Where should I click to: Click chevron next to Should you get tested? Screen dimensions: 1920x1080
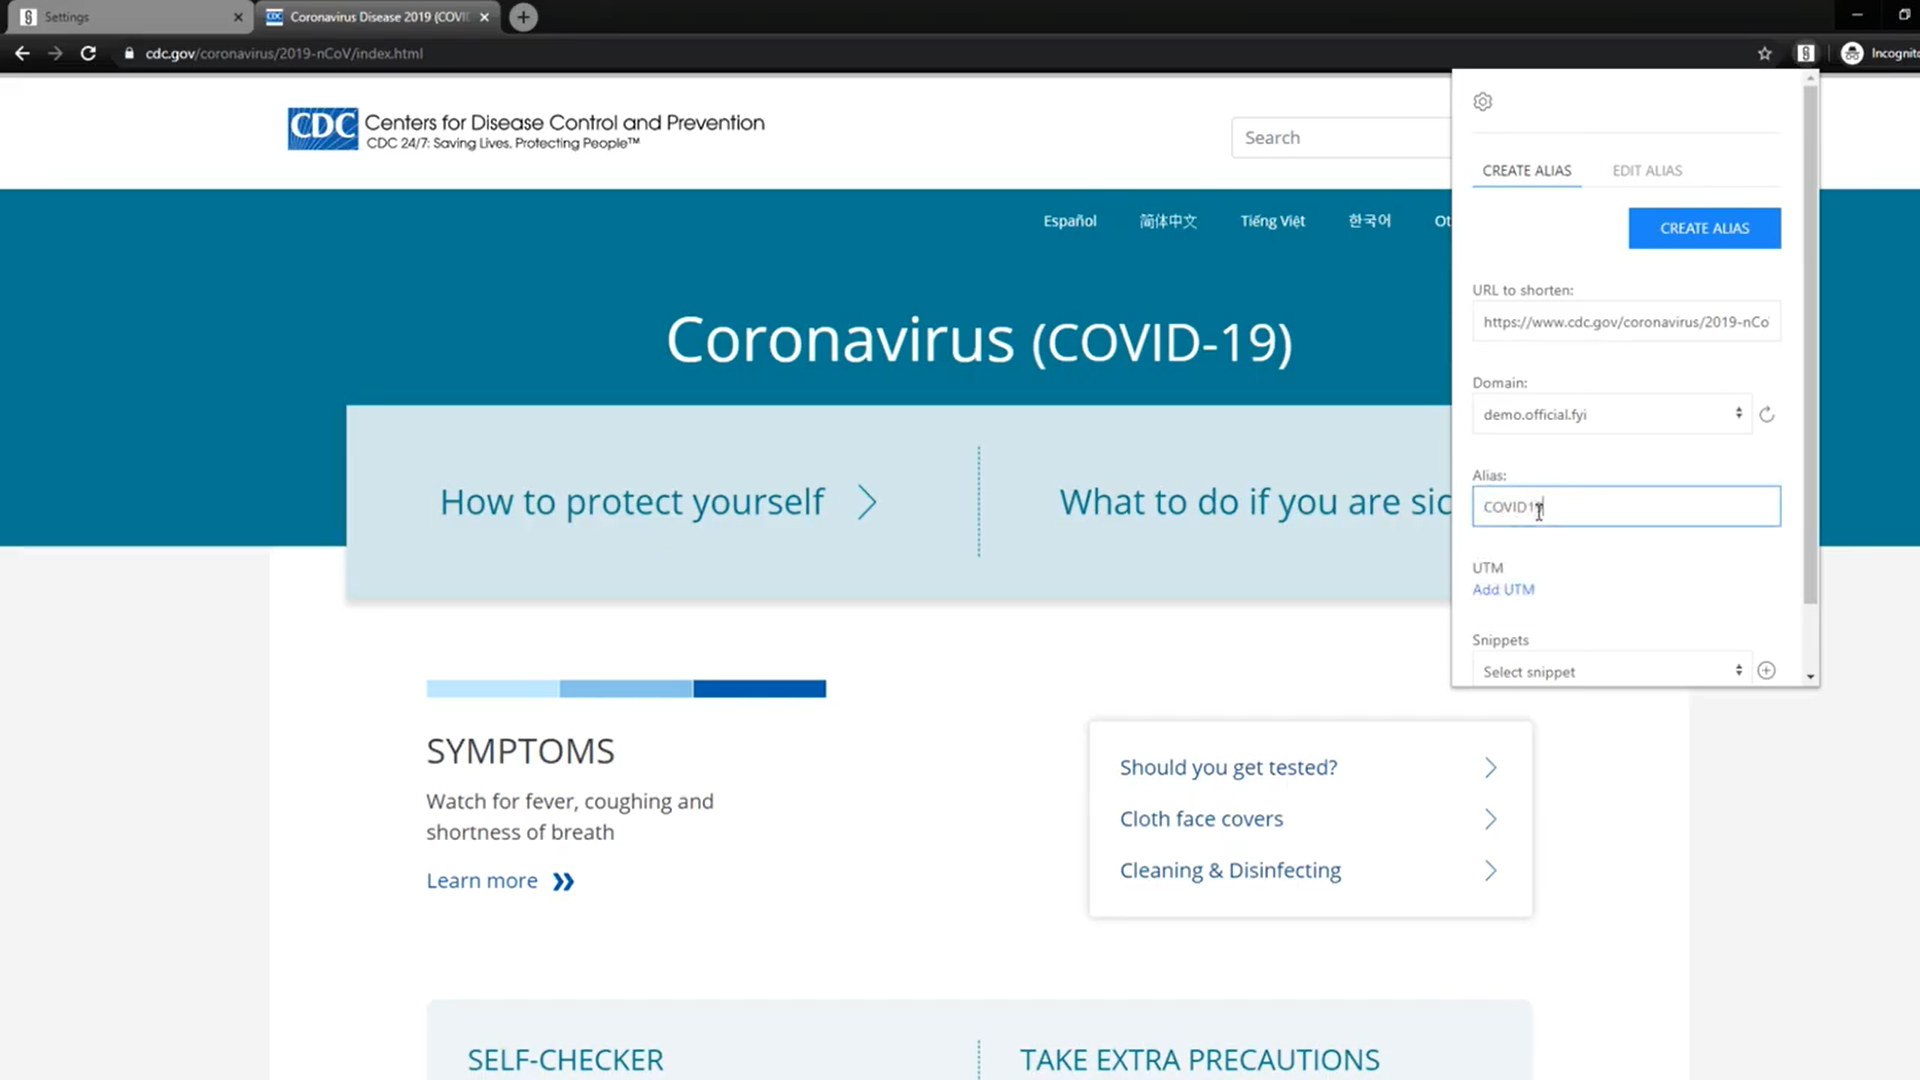[x=1490, y=767]
